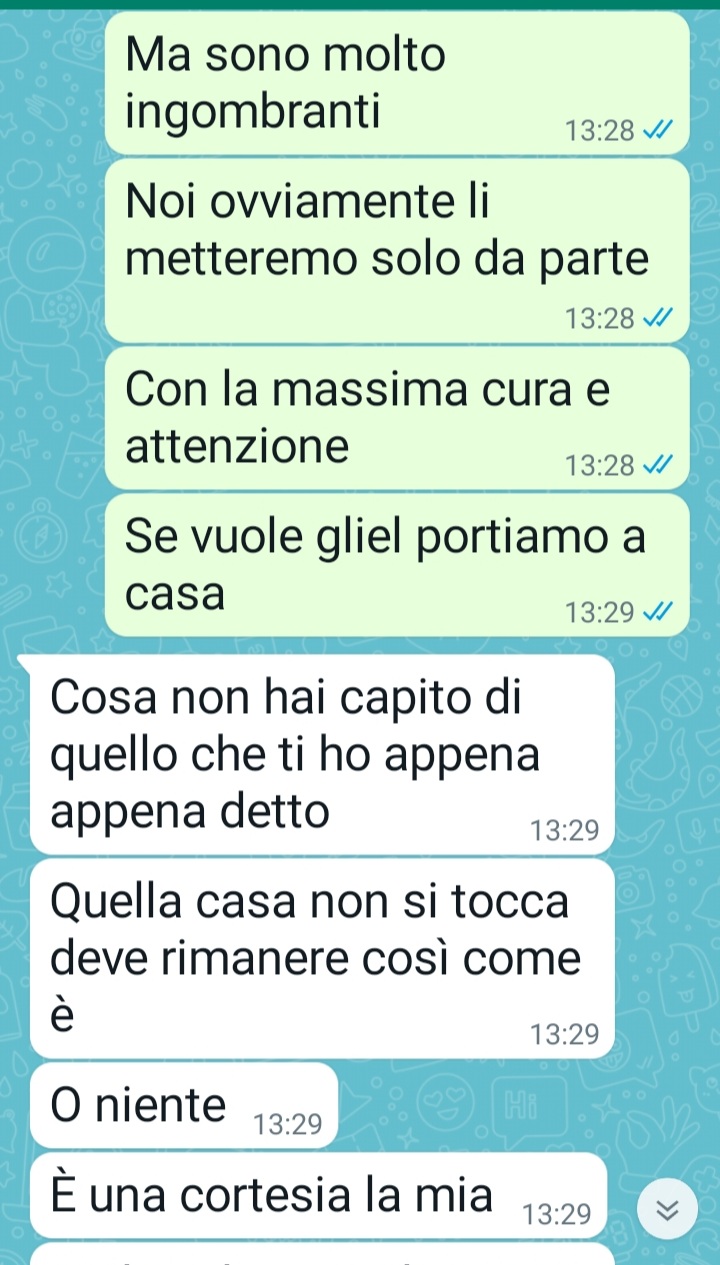Select the 'Cosa non hai capito' received message
The width and height of the screenshot is (720, 1265).
click(322, 755)
